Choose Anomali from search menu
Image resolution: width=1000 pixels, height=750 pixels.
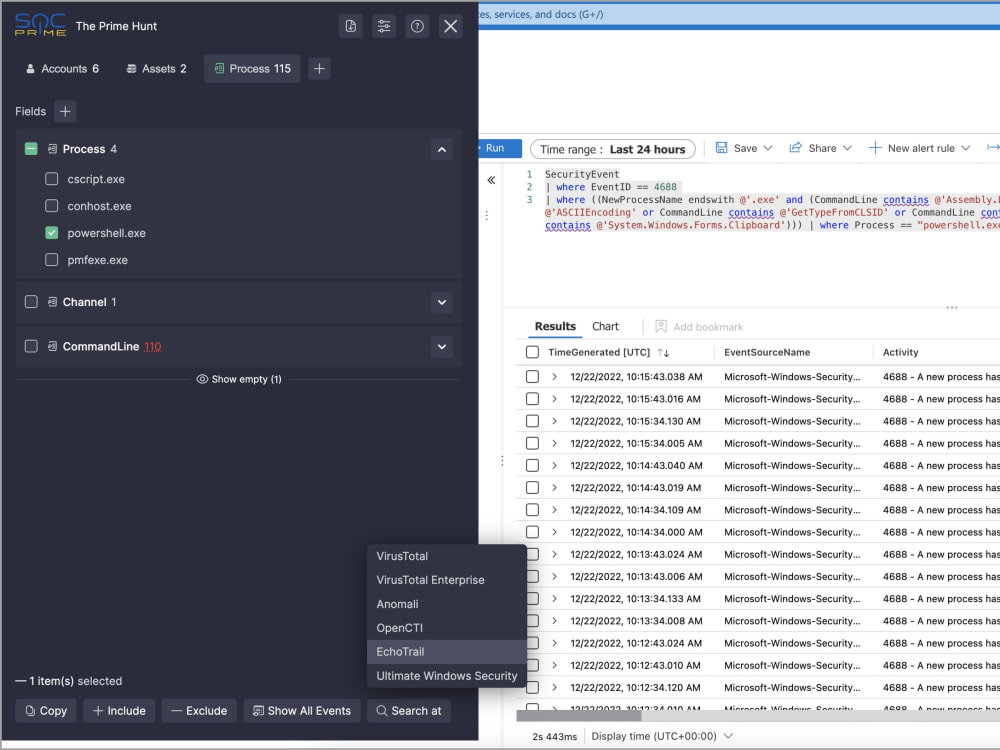click(446, 605)
